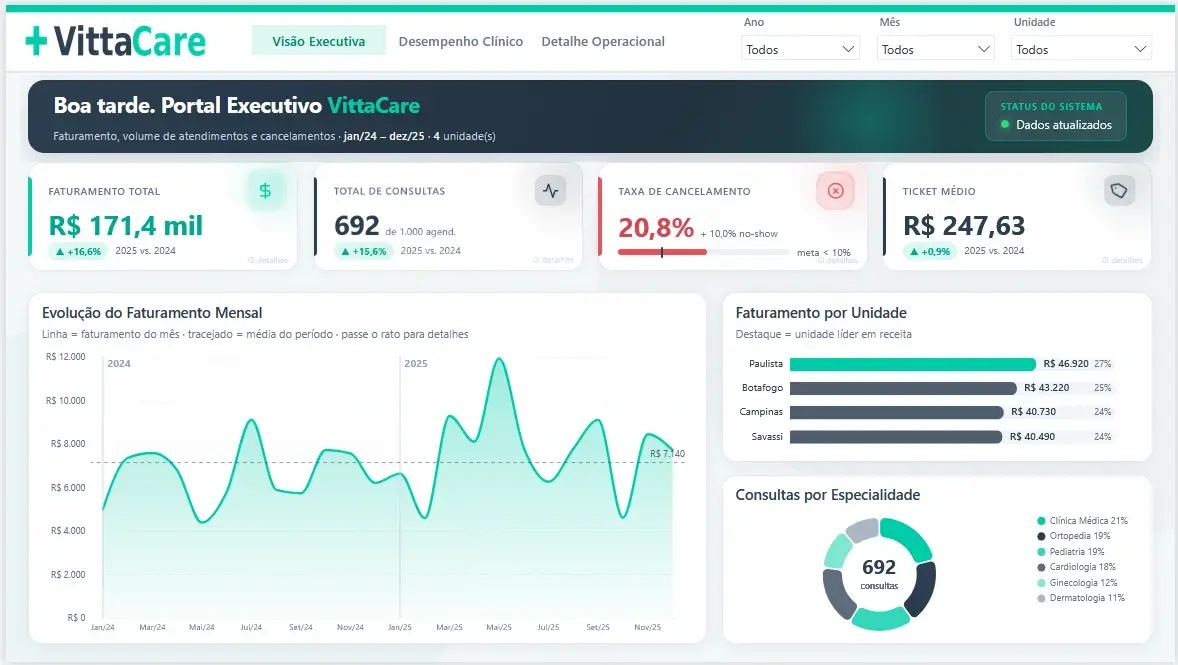Click the R$ 43.220 value

coord(1047,388)
